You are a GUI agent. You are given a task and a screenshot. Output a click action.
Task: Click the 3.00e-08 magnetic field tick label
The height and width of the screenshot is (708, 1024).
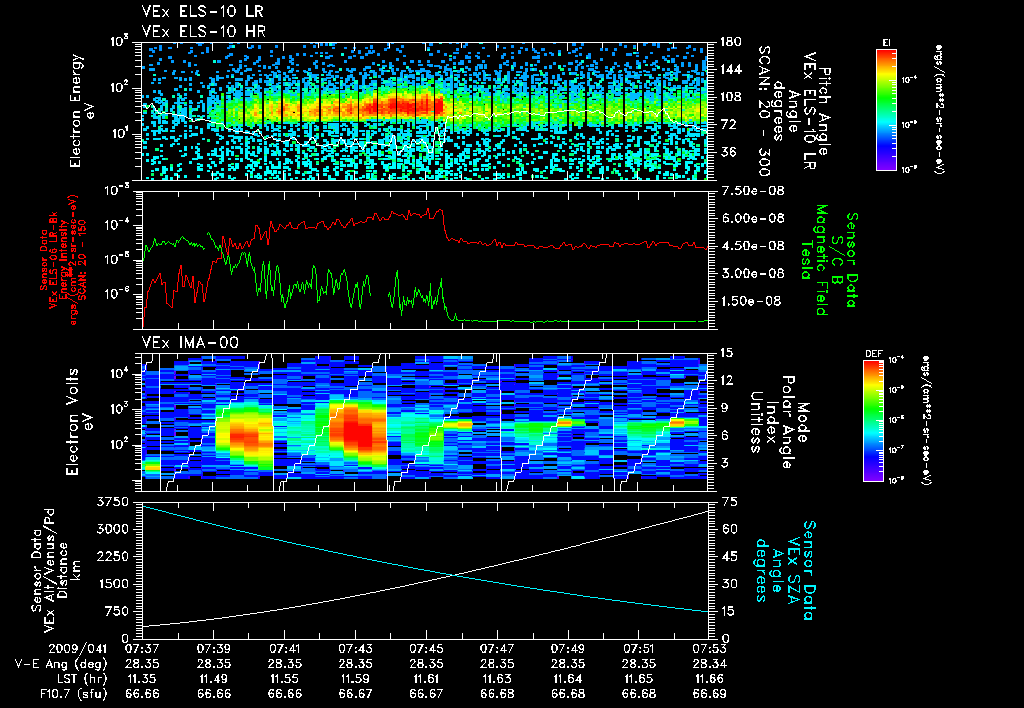752,273
